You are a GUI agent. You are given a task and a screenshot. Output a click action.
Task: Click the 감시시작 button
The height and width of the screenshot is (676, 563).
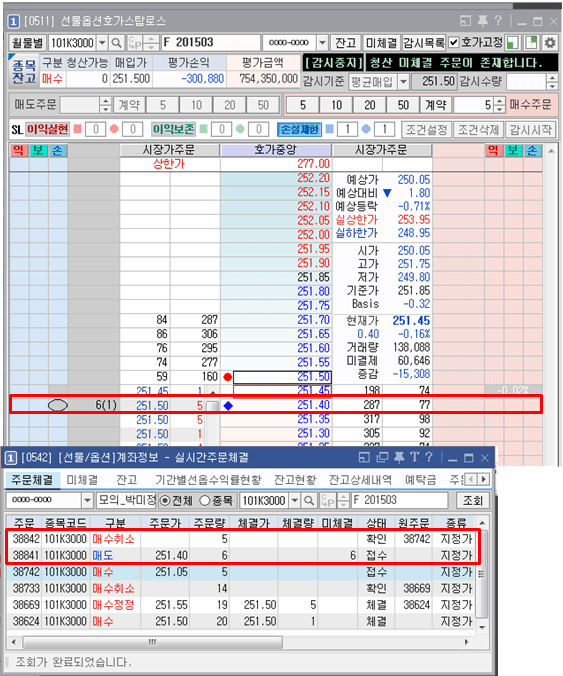(530, 129)
